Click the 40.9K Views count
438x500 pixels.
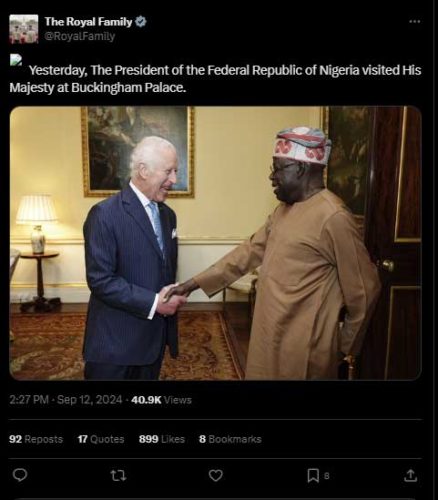161,400
